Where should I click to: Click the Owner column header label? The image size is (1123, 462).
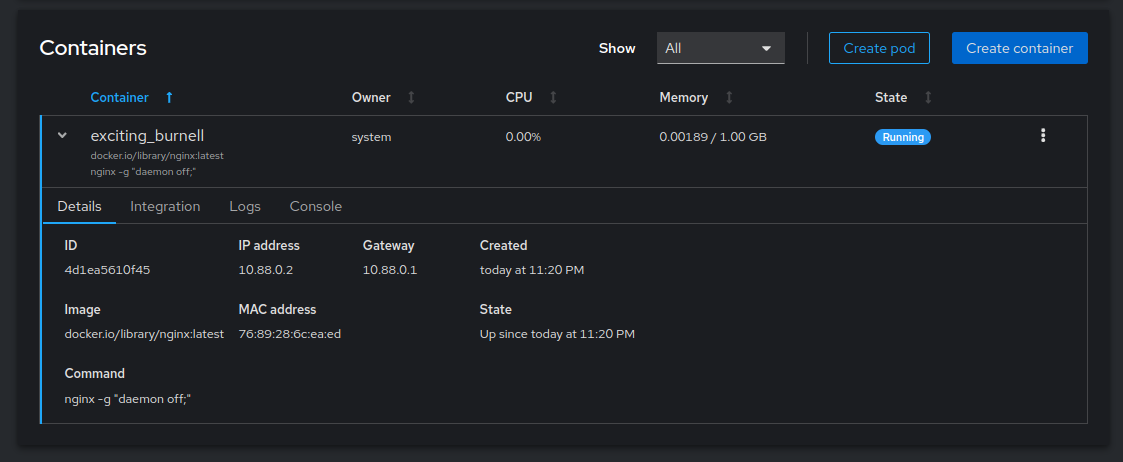click(x=371, y=97)
